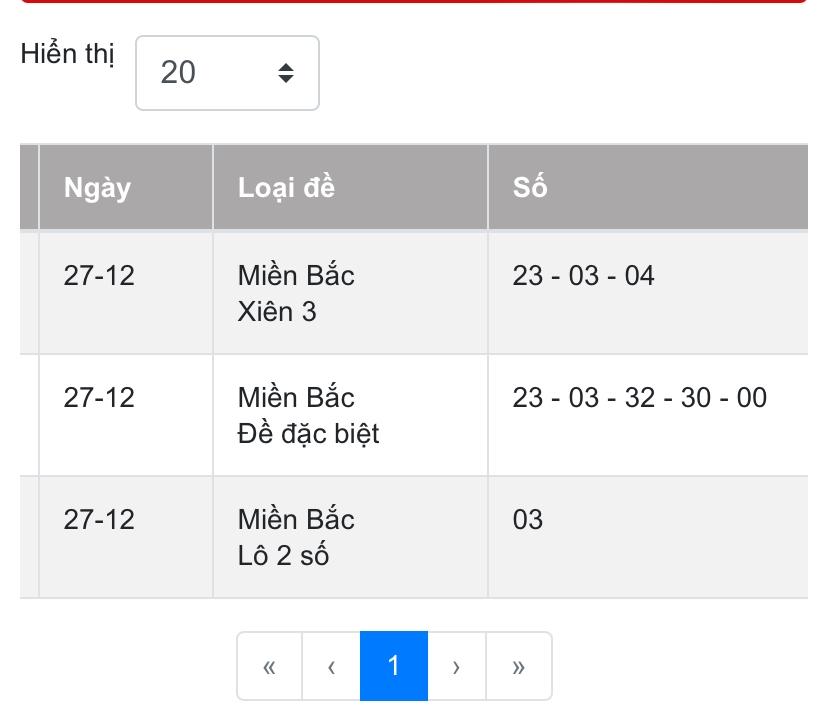Click date 27-12 in the Đề đặc biệt row
Image resolution: width=828 pixels, height=722 pixels.
click(x=99, y=398)
